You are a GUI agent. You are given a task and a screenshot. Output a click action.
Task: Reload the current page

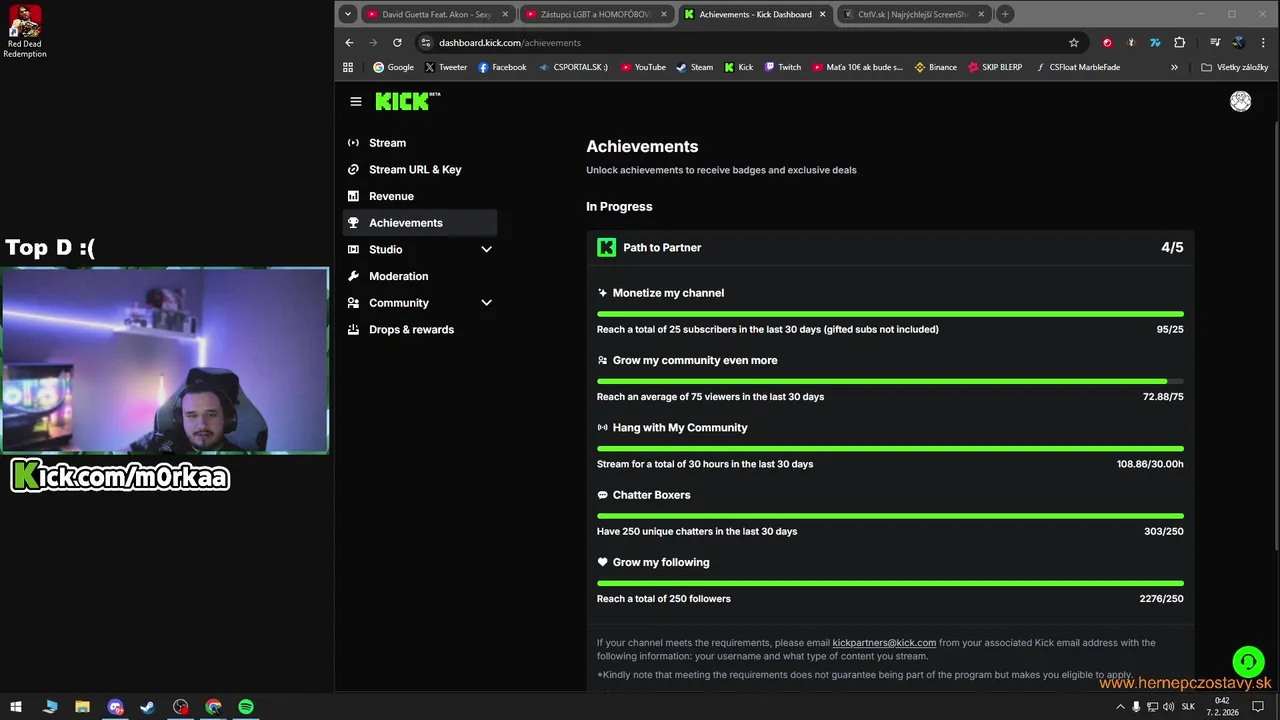point(397,43)
